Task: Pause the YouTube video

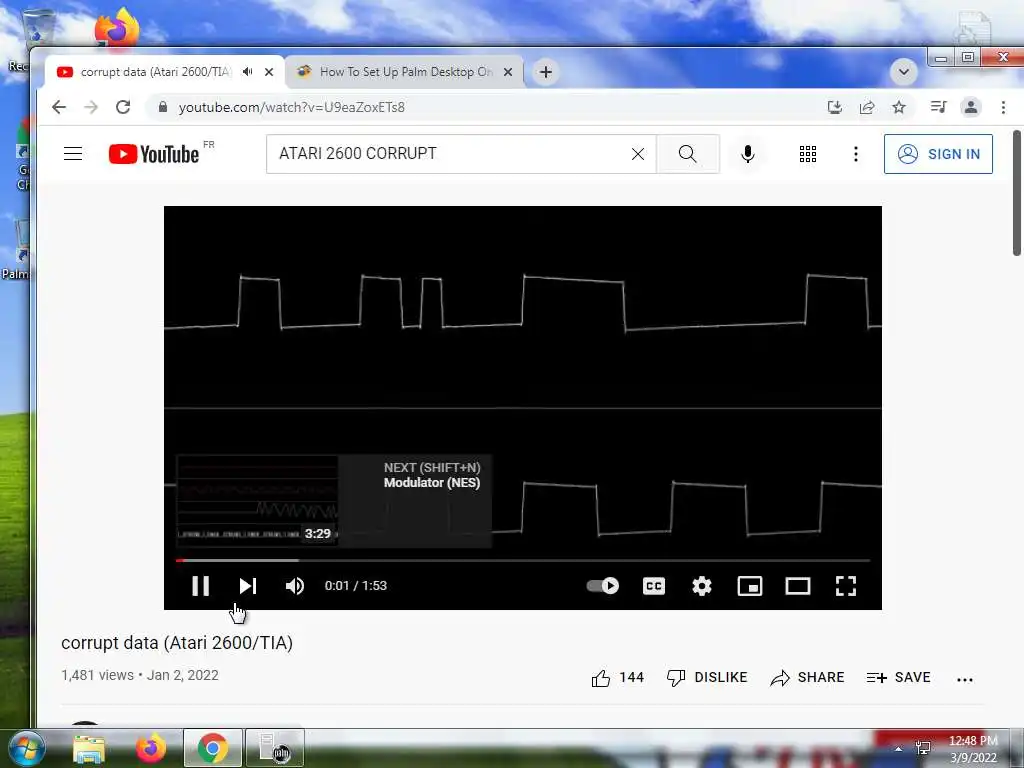Action: tap(200, 586)
